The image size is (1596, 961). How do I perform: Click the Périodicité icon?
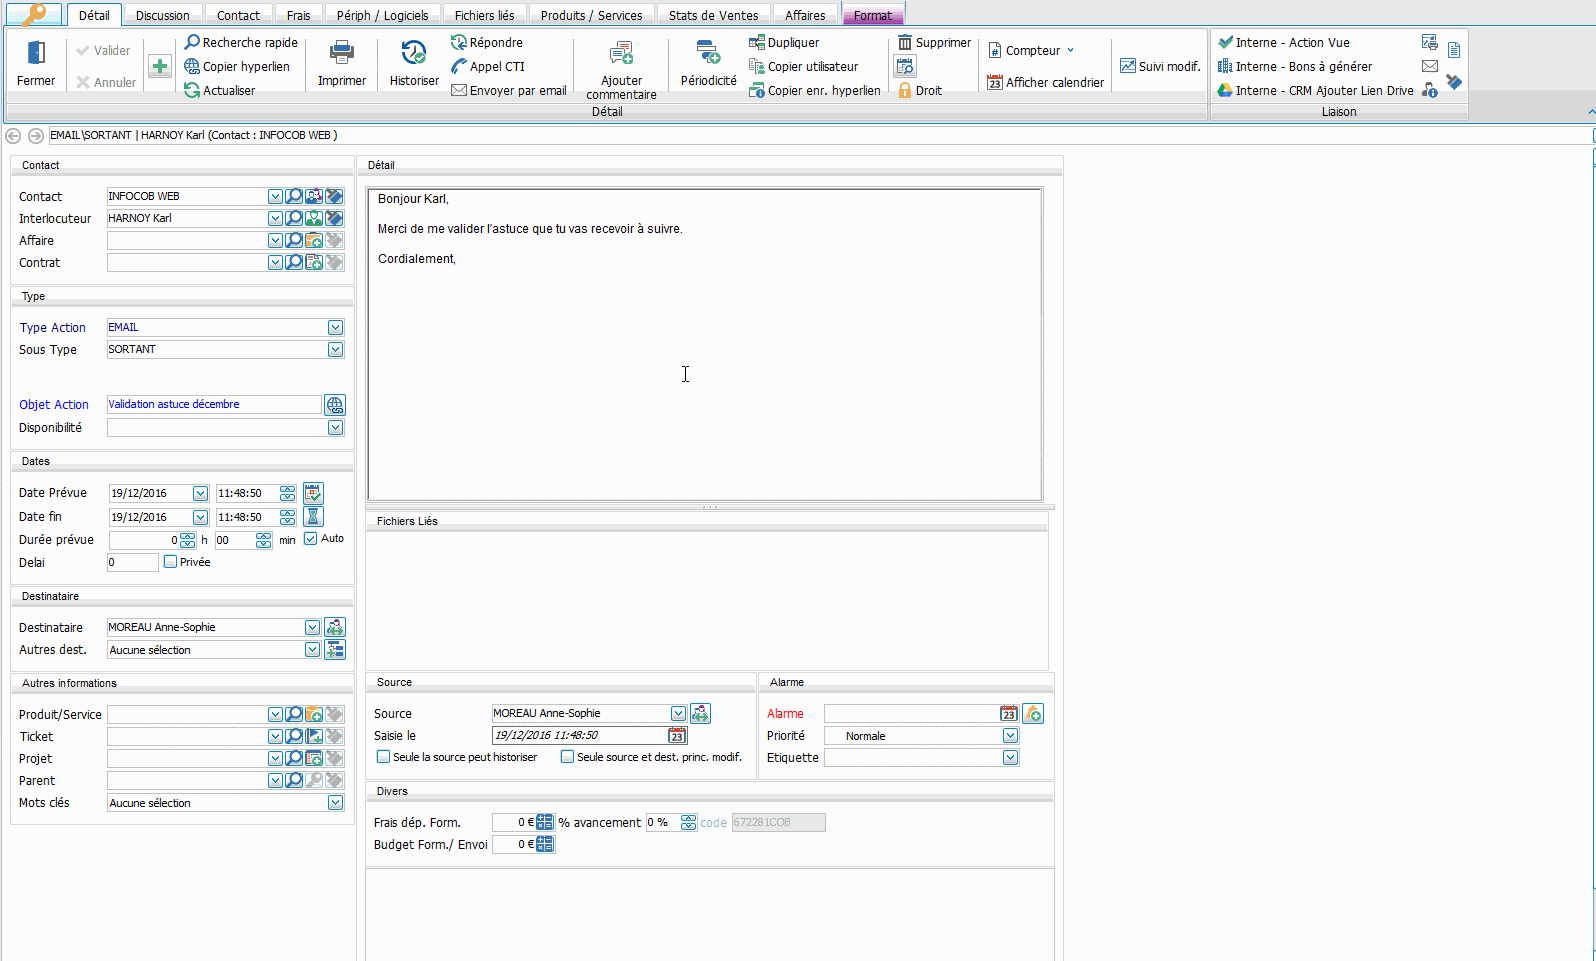[708, 53]
